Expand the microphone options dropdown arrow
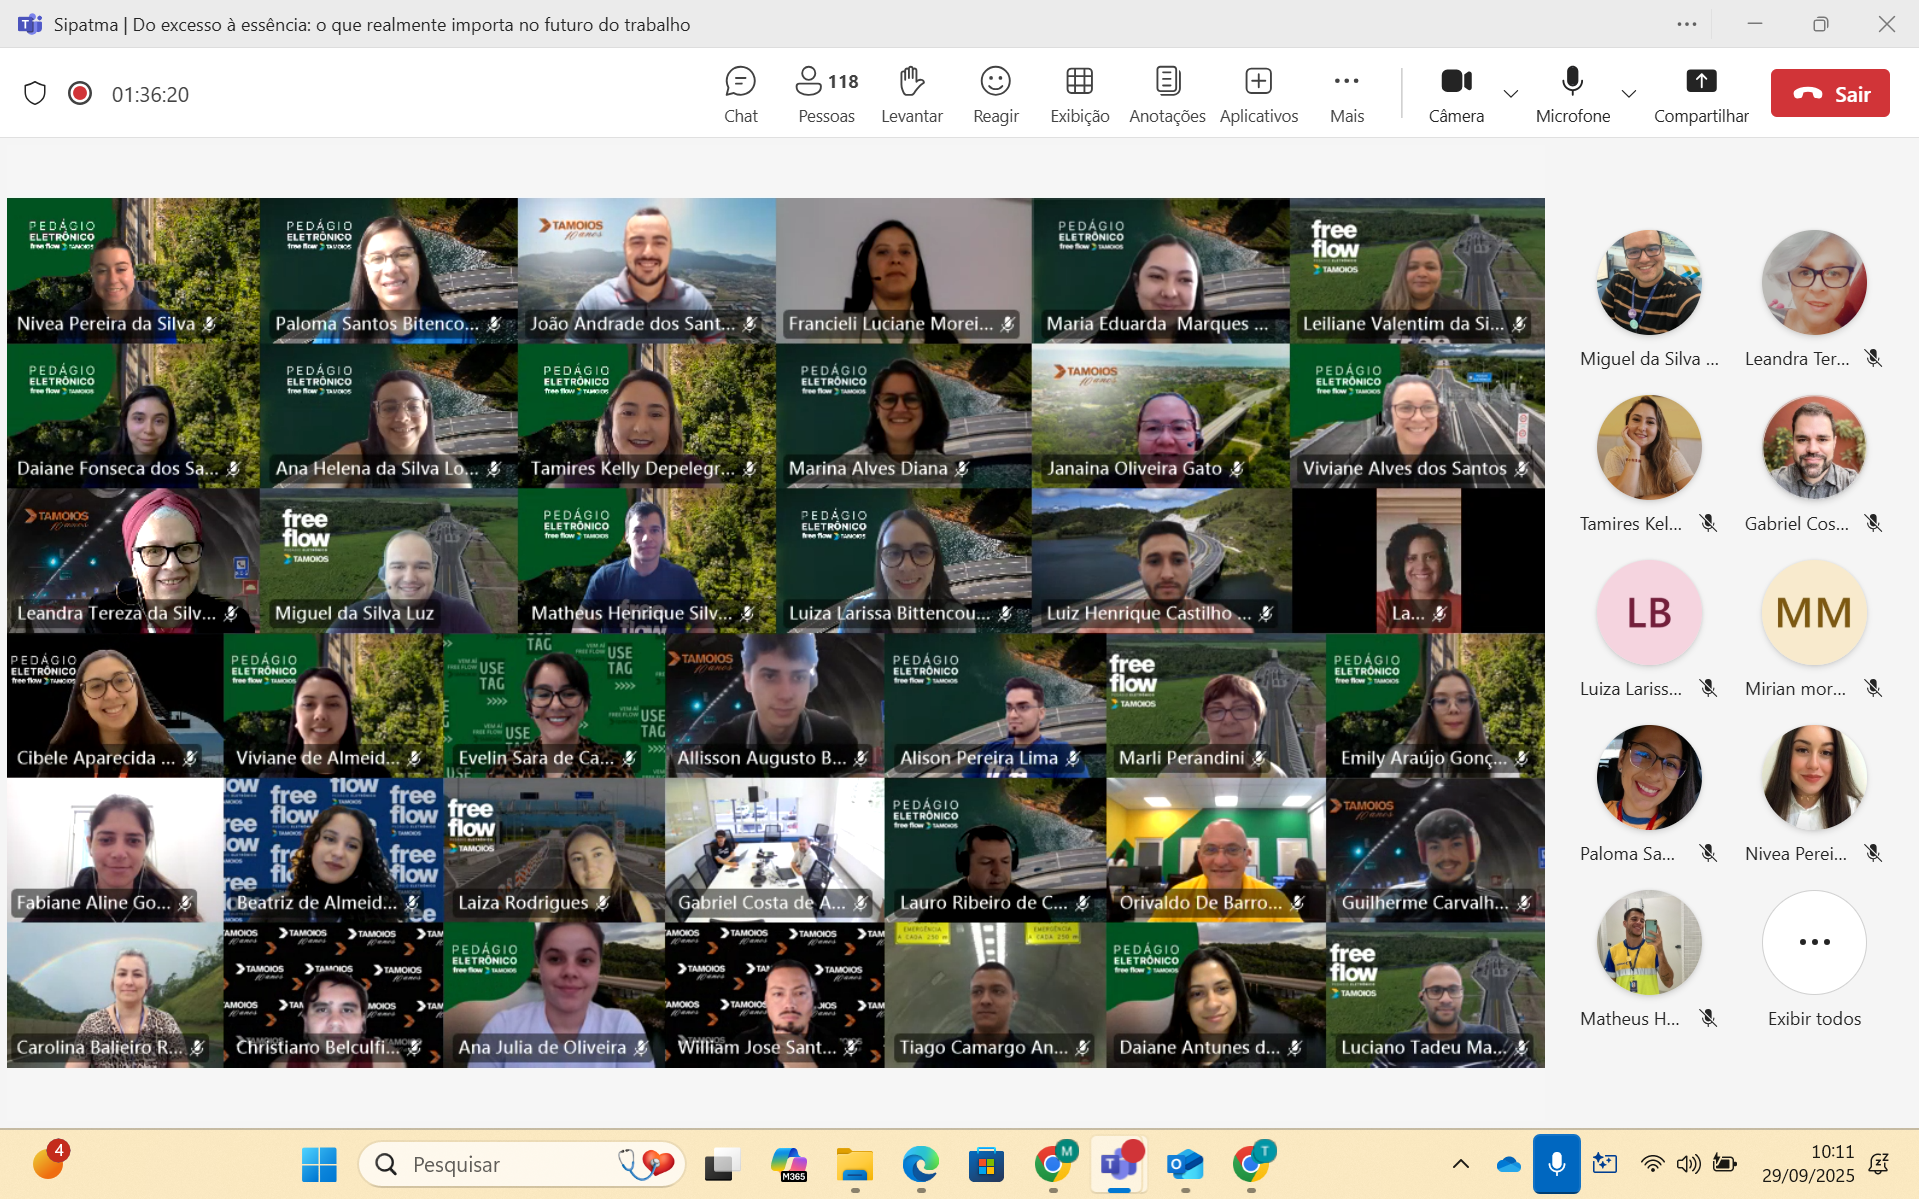 tap(1629, 94)
